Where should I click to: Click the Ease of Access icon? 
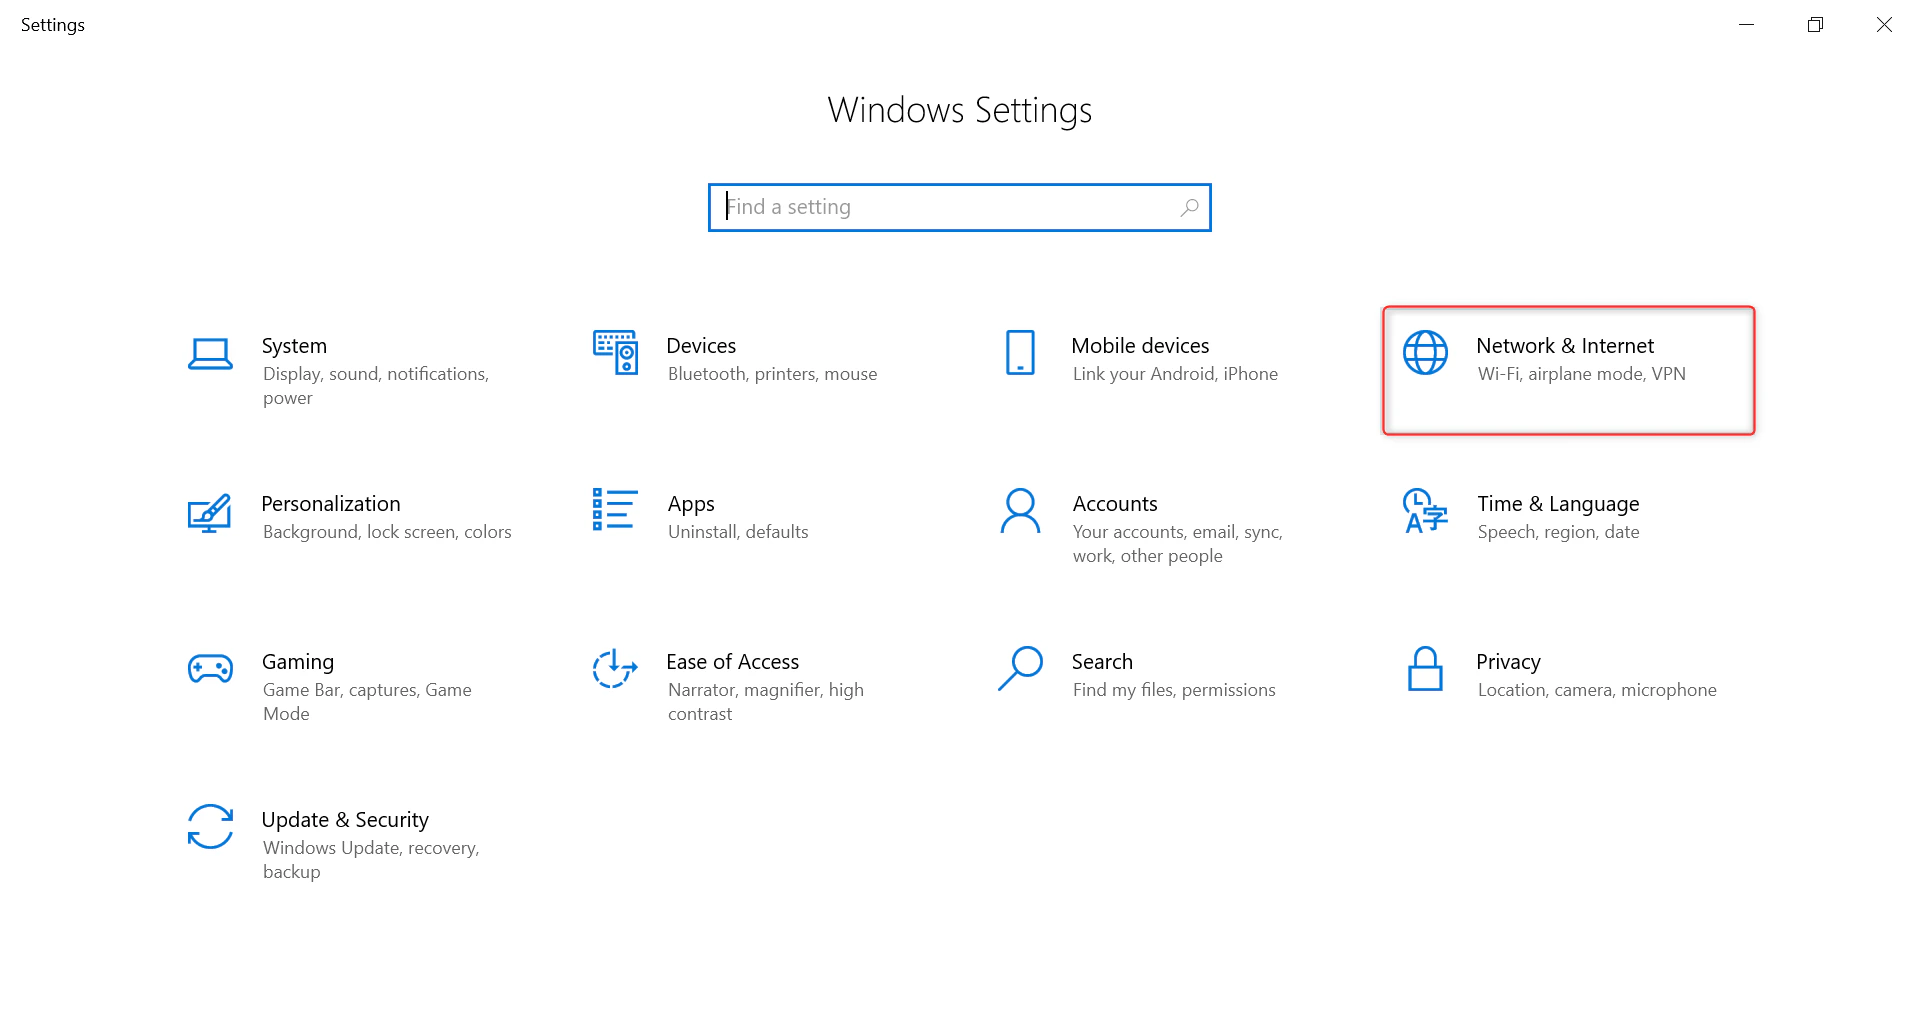pyautogui.click(x=615, y=668)
